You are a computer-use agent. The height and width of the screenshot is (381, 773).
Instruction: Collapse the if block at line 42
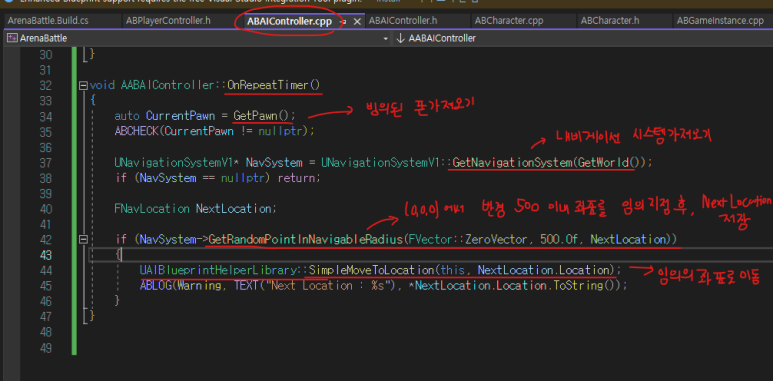(x=83, y=240)
